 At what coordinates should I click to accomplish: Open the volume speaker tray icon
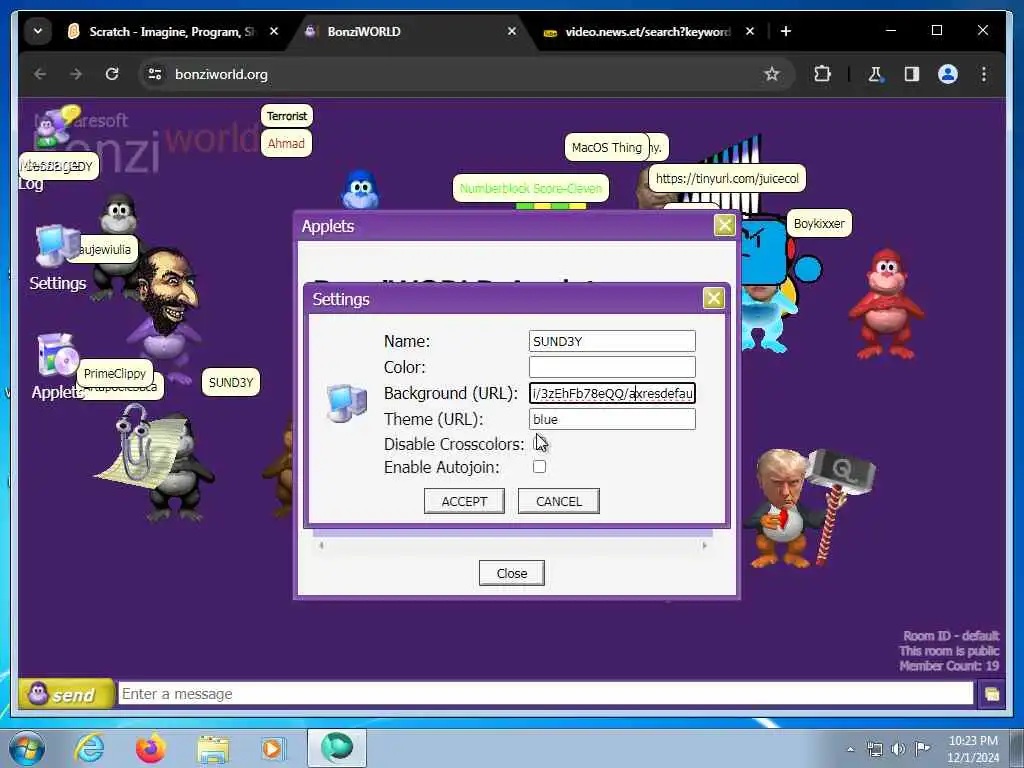(x=899, y=749)
